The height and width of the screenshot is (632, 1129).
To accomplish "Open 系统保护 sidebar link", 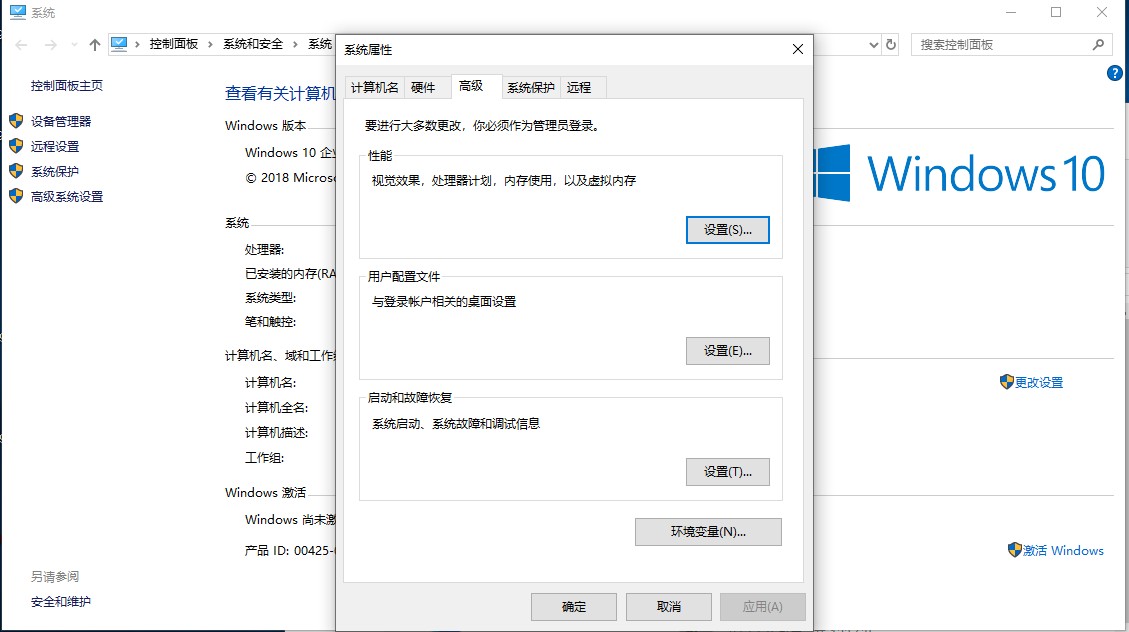I will 55,171.
